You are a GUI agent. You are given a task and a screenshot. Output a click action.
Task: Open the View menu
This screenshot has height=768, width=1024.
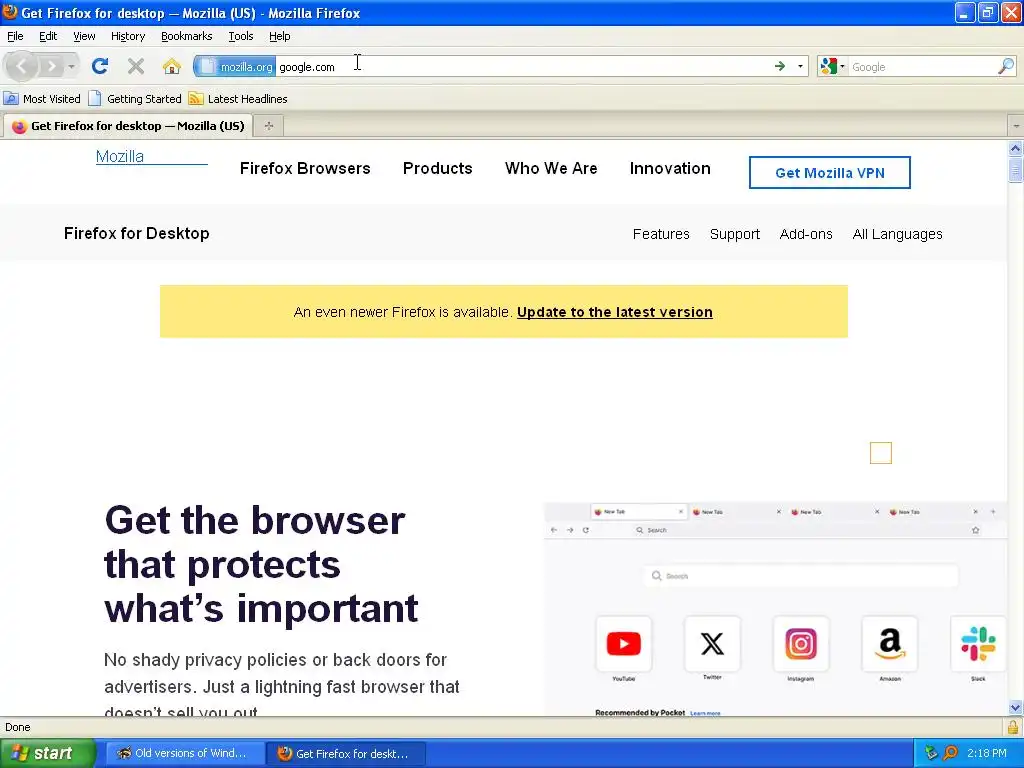pos(84,36)
